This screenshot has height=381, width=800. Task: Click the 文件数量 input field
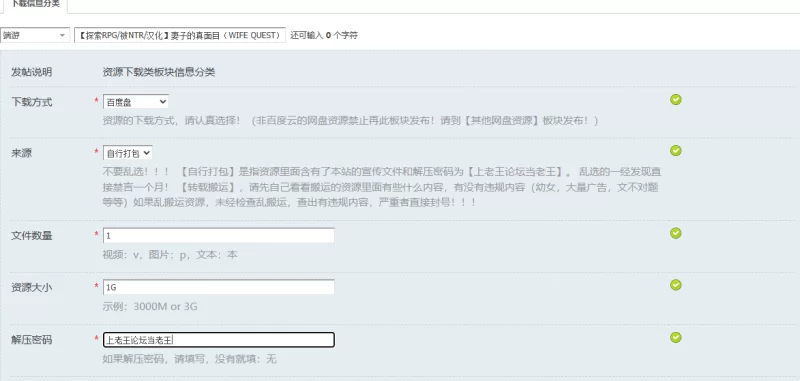tap(218, 236)
